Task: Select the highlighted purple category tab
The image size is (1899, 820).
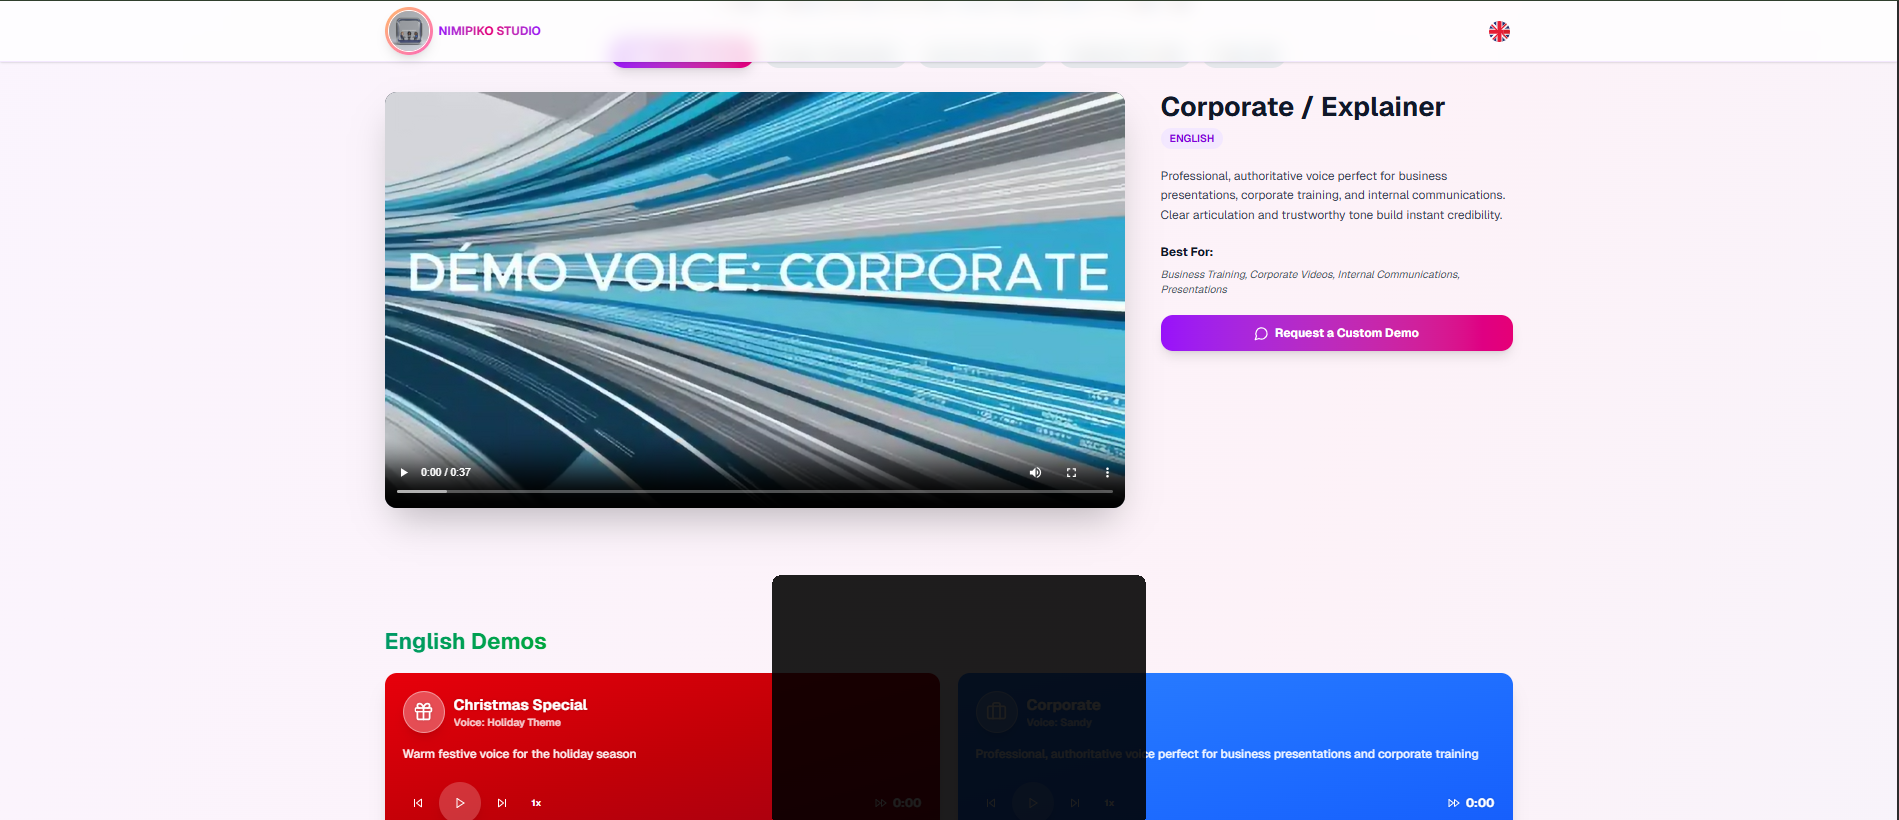Action: 682,53
